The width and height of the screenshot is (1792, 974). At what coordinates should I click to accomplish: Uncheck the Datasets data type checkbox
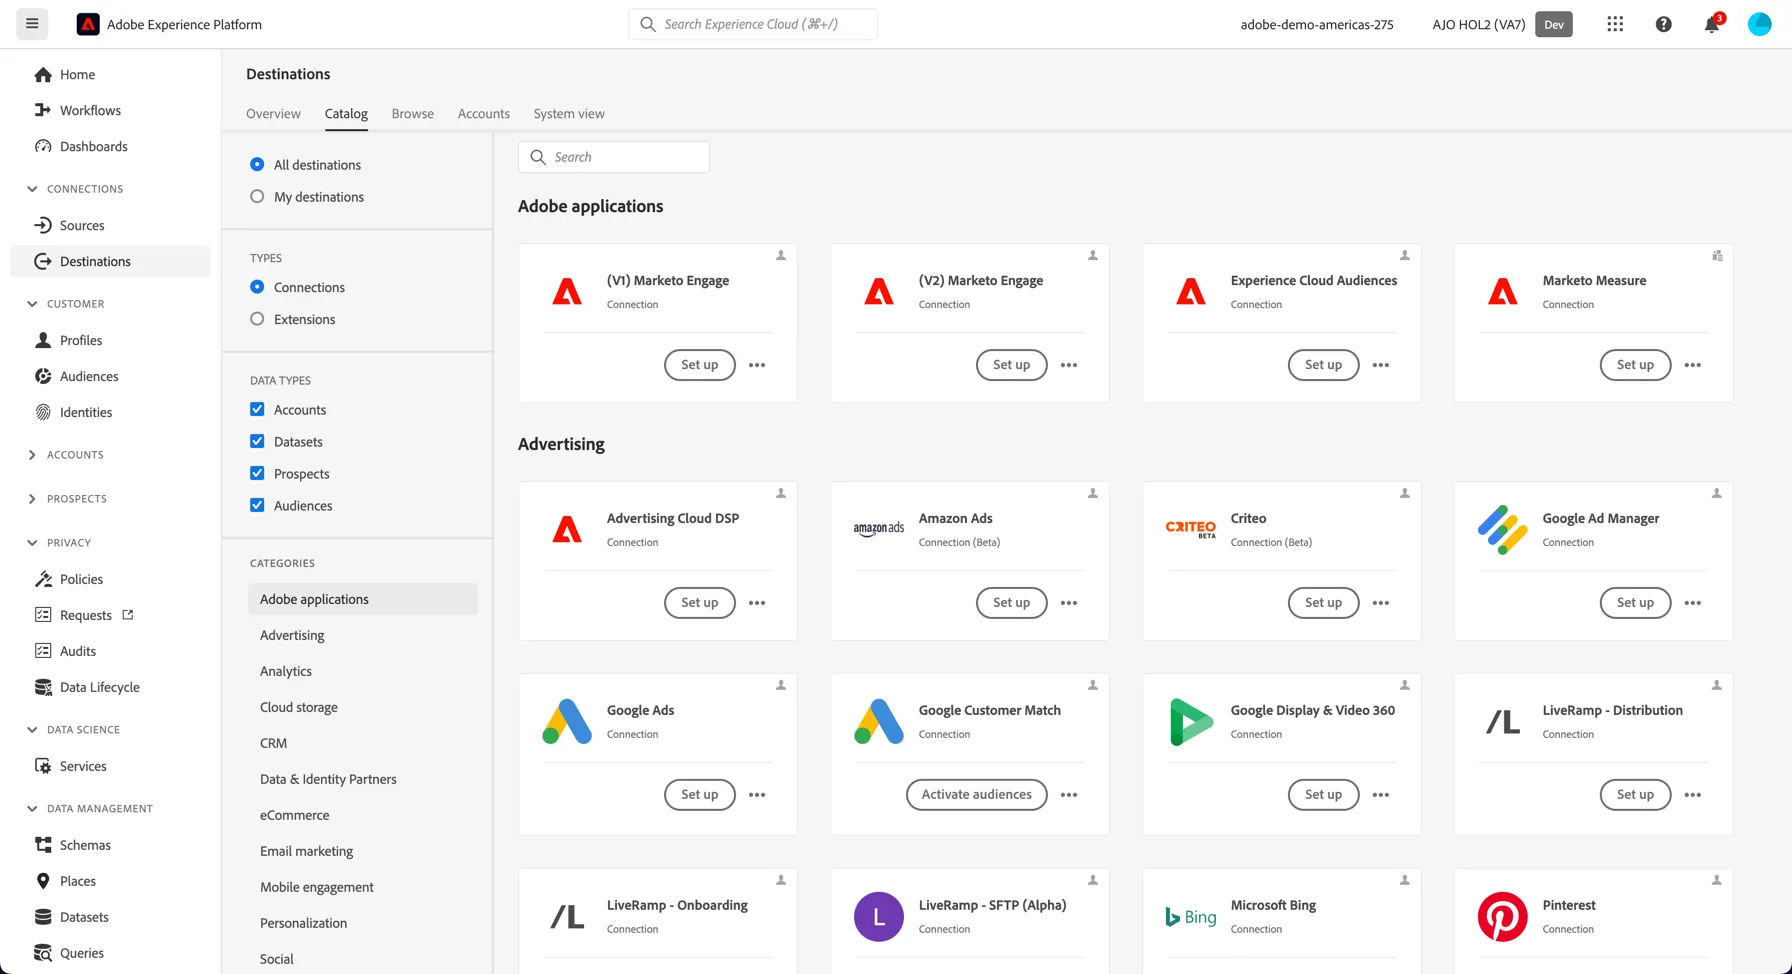(x=257, y=441)
